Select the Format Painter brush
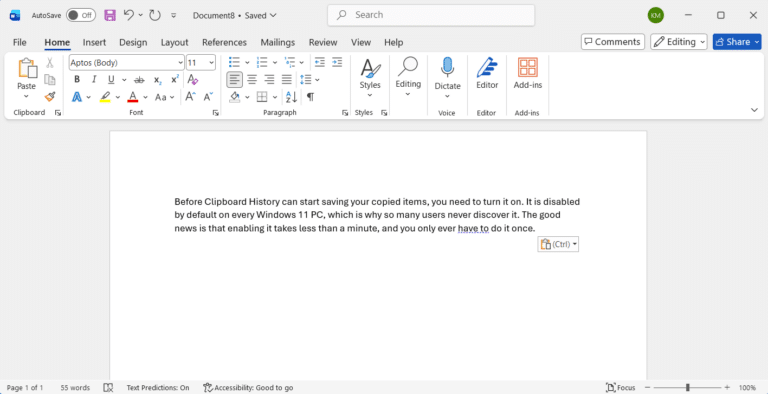Viewport: 768px width, 394px height. click(49, 96)
